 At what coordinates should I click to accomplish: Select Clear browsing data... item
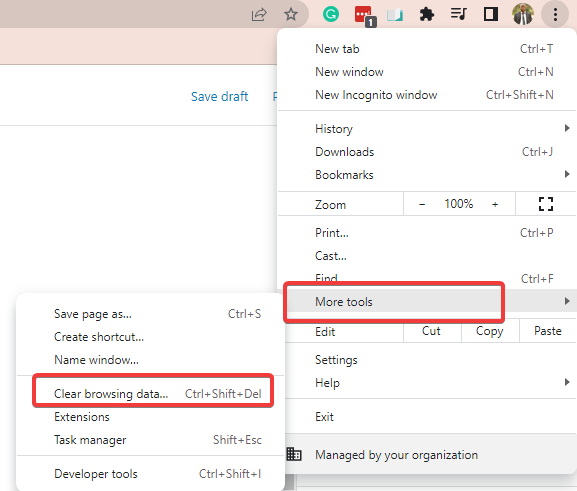[x=151, y=394]
